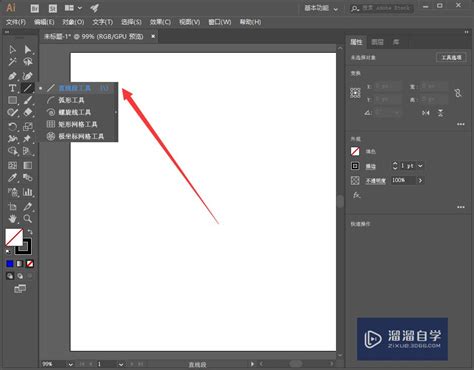Select the Mesh tool

click(x=12, y=165)
